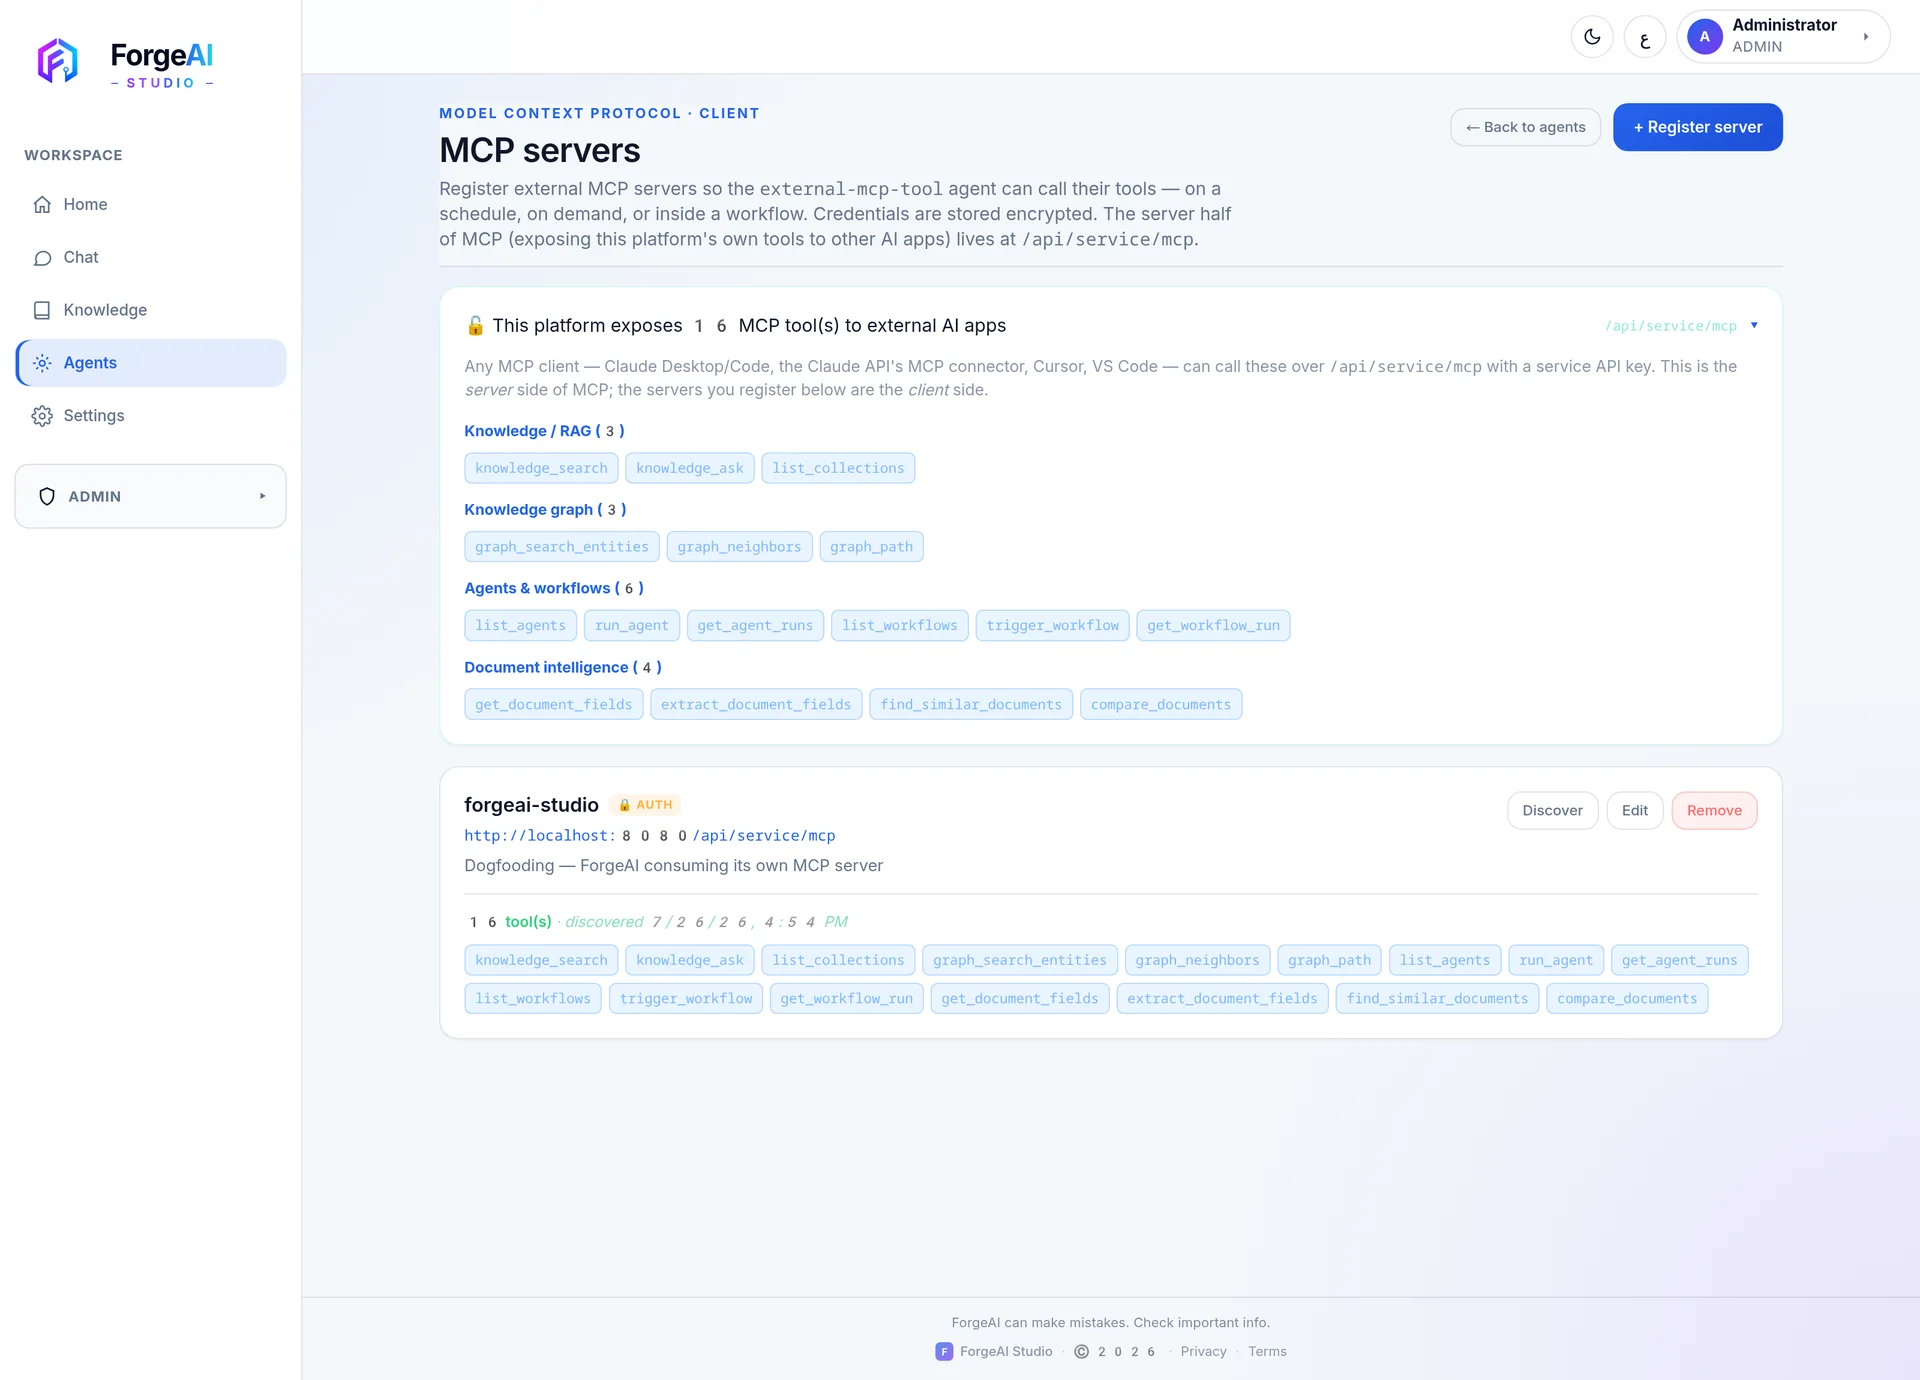Click the Knowledge graph category heading
This screenshot has width=1920, height=1380.
coord(545,510)
